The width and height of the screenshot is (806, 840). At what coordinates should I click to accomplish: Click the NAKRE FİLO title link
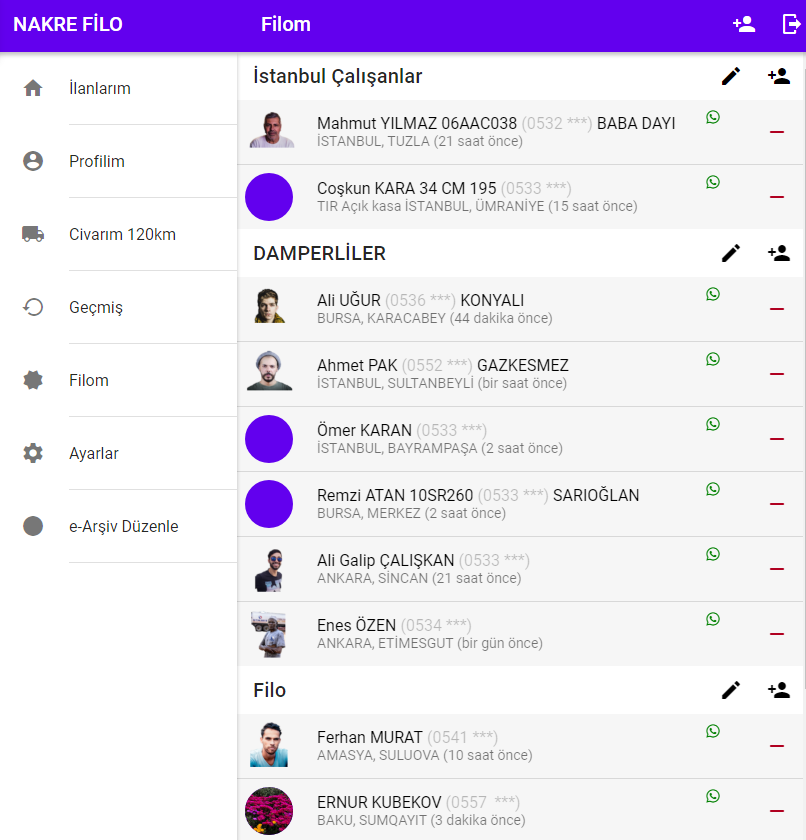[x=68, y=25]
